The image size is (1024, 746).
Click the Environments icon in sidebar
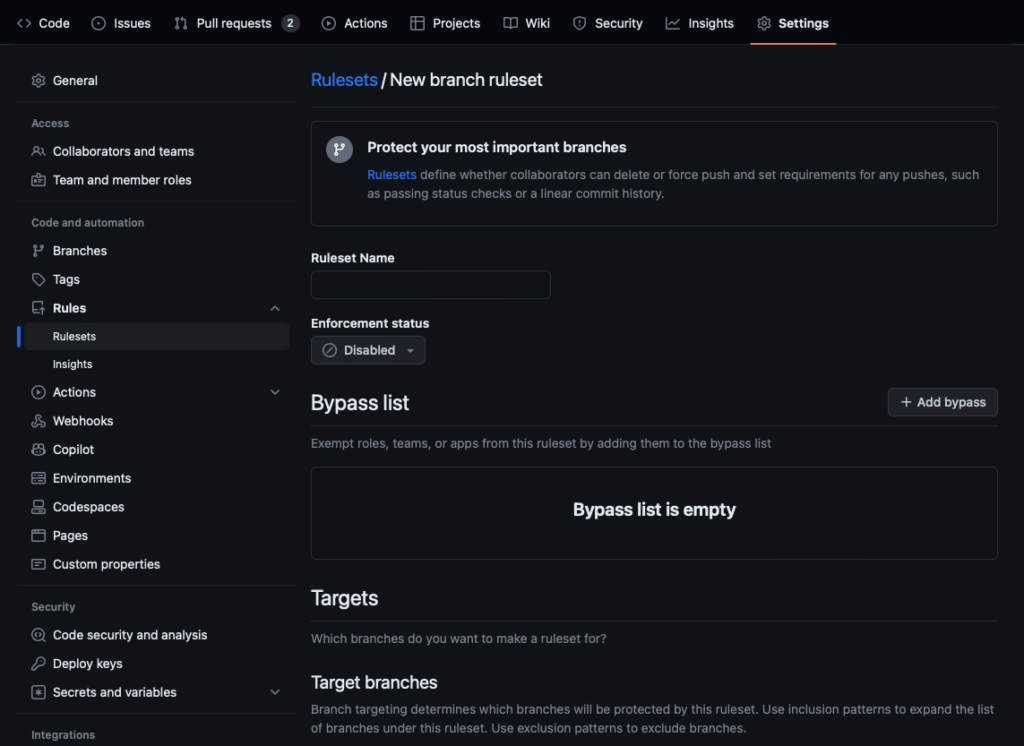(x=38, y=478)
